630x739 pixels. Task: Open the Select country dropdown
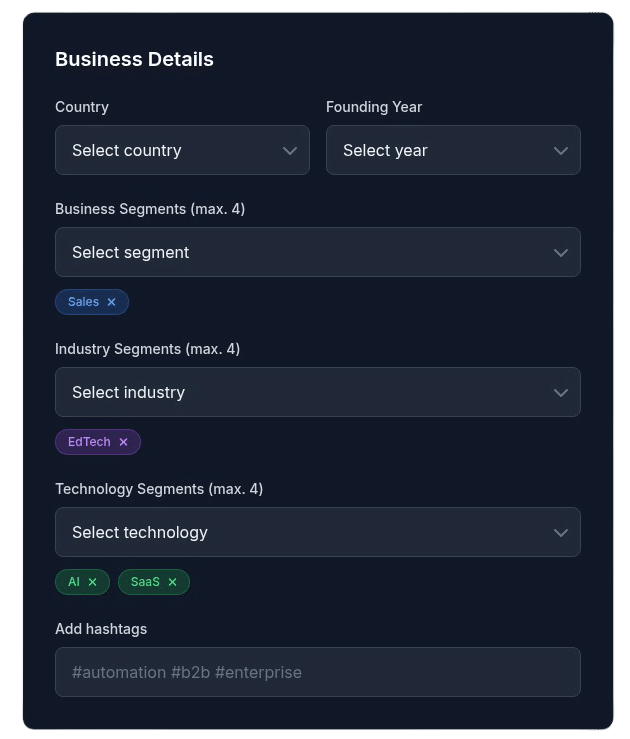170,151
